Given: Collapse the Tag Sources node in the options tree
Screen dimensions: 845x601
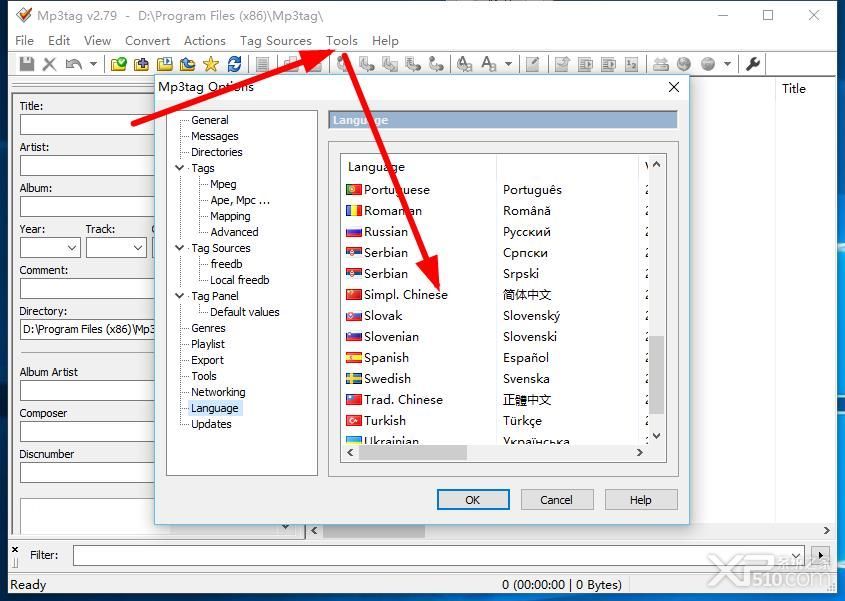Looking at the screenshot, I should tap(179, 247).
